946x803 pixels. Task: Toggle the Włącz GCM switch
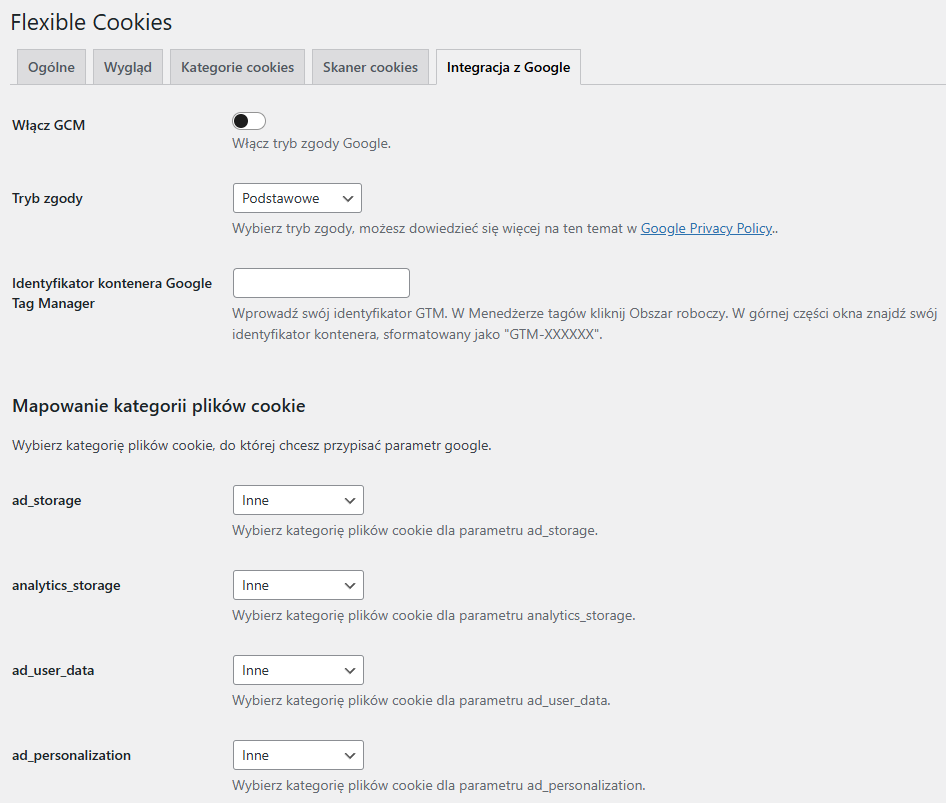249,121
